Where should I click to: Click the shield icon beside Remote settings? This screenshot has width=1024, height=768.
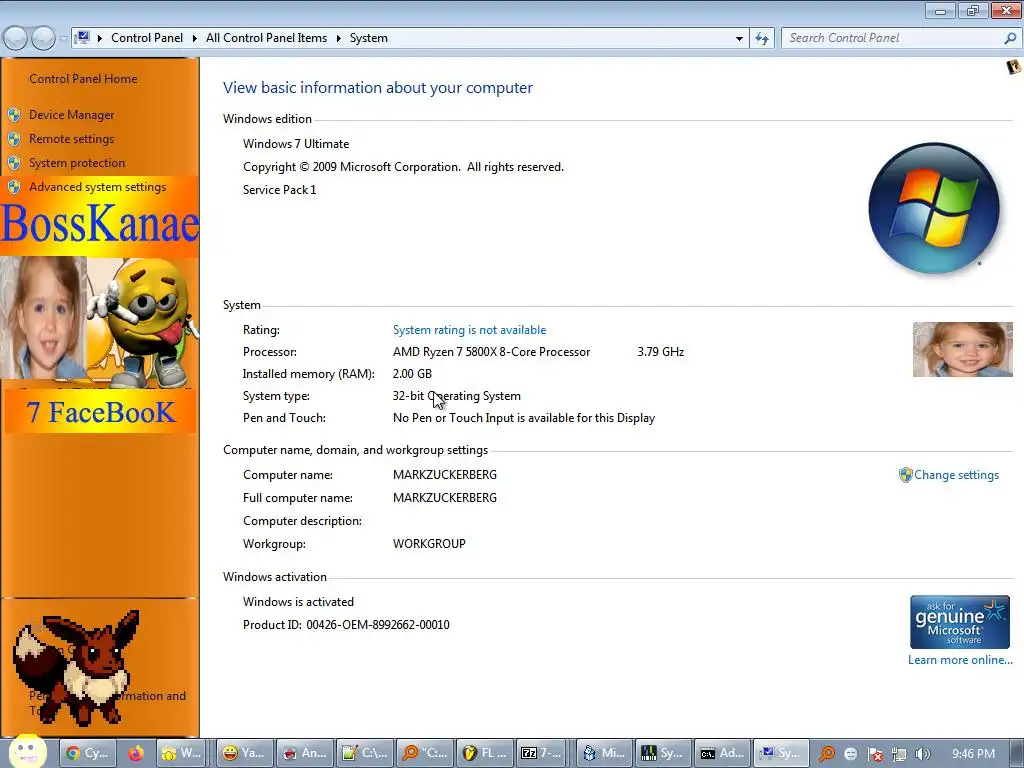[14, 140]
